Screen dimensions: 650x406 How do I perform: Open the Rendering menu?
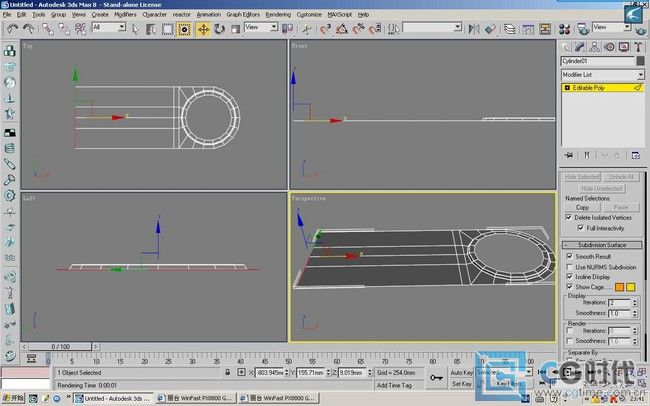[278, 15]
